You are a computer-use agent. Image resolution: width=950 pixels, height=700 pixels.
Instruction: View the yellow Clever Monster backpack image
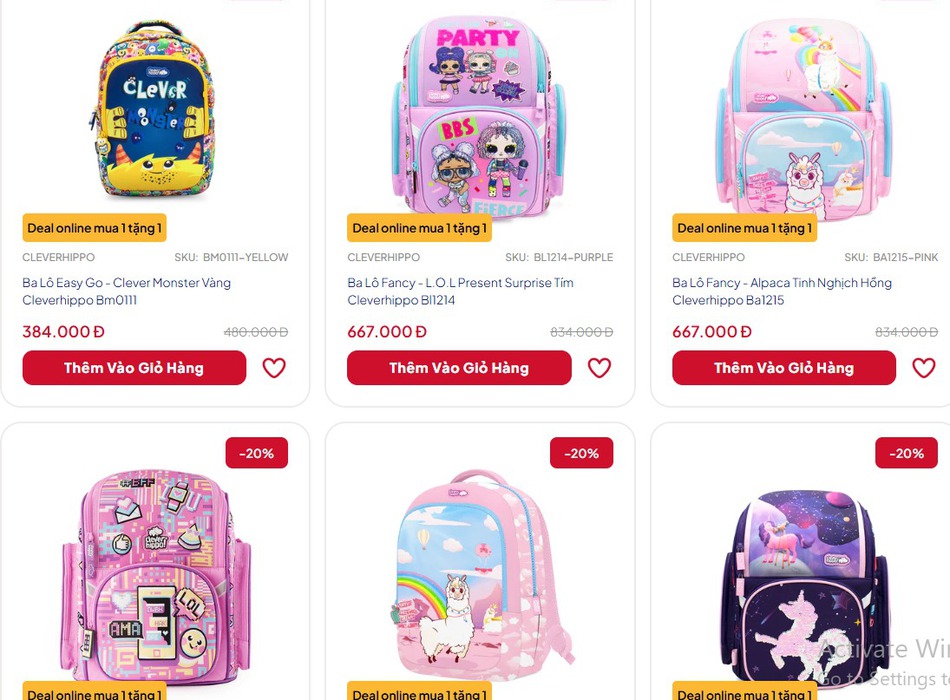(154, 110)
